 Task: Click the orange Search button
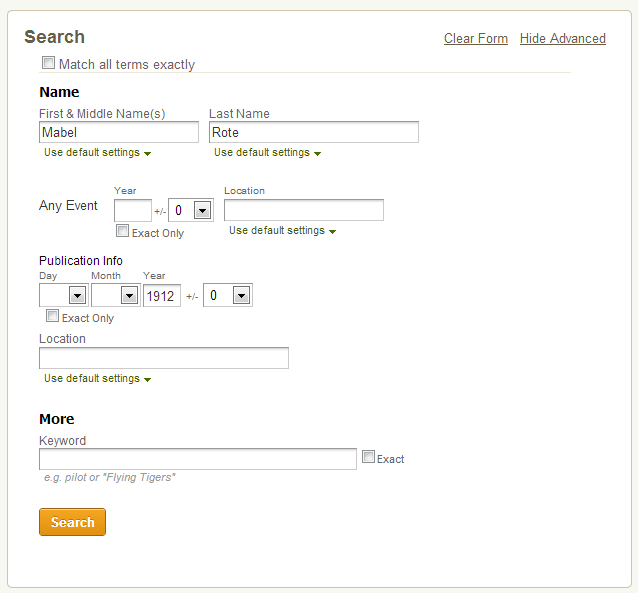(x=72, y=522)
